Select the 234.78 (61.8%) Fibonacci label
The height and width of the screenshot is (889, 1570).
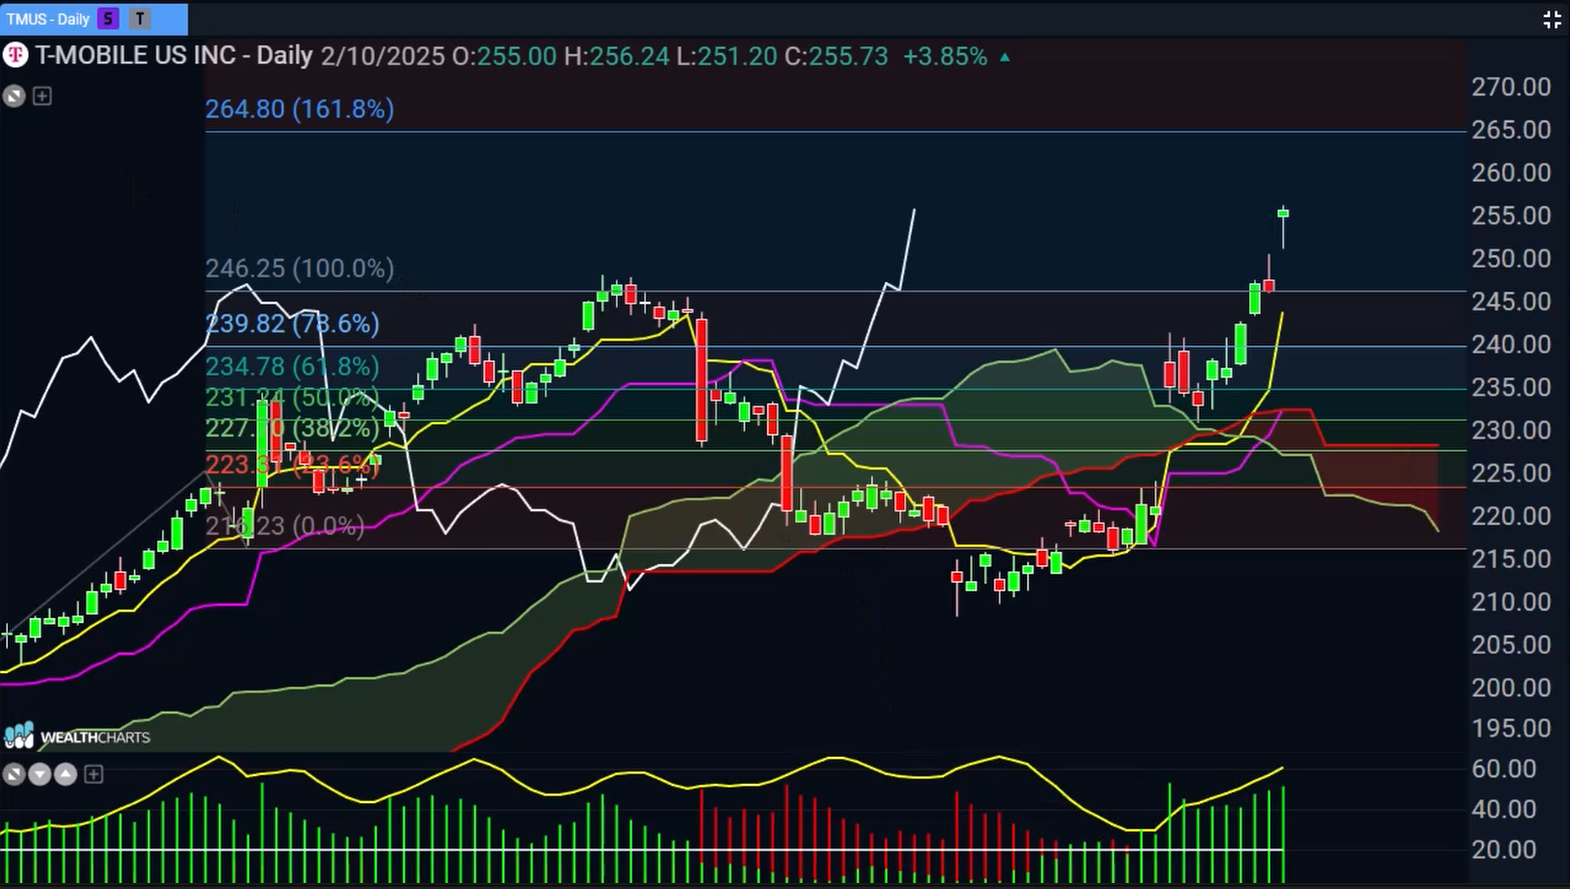coord(292,367)
